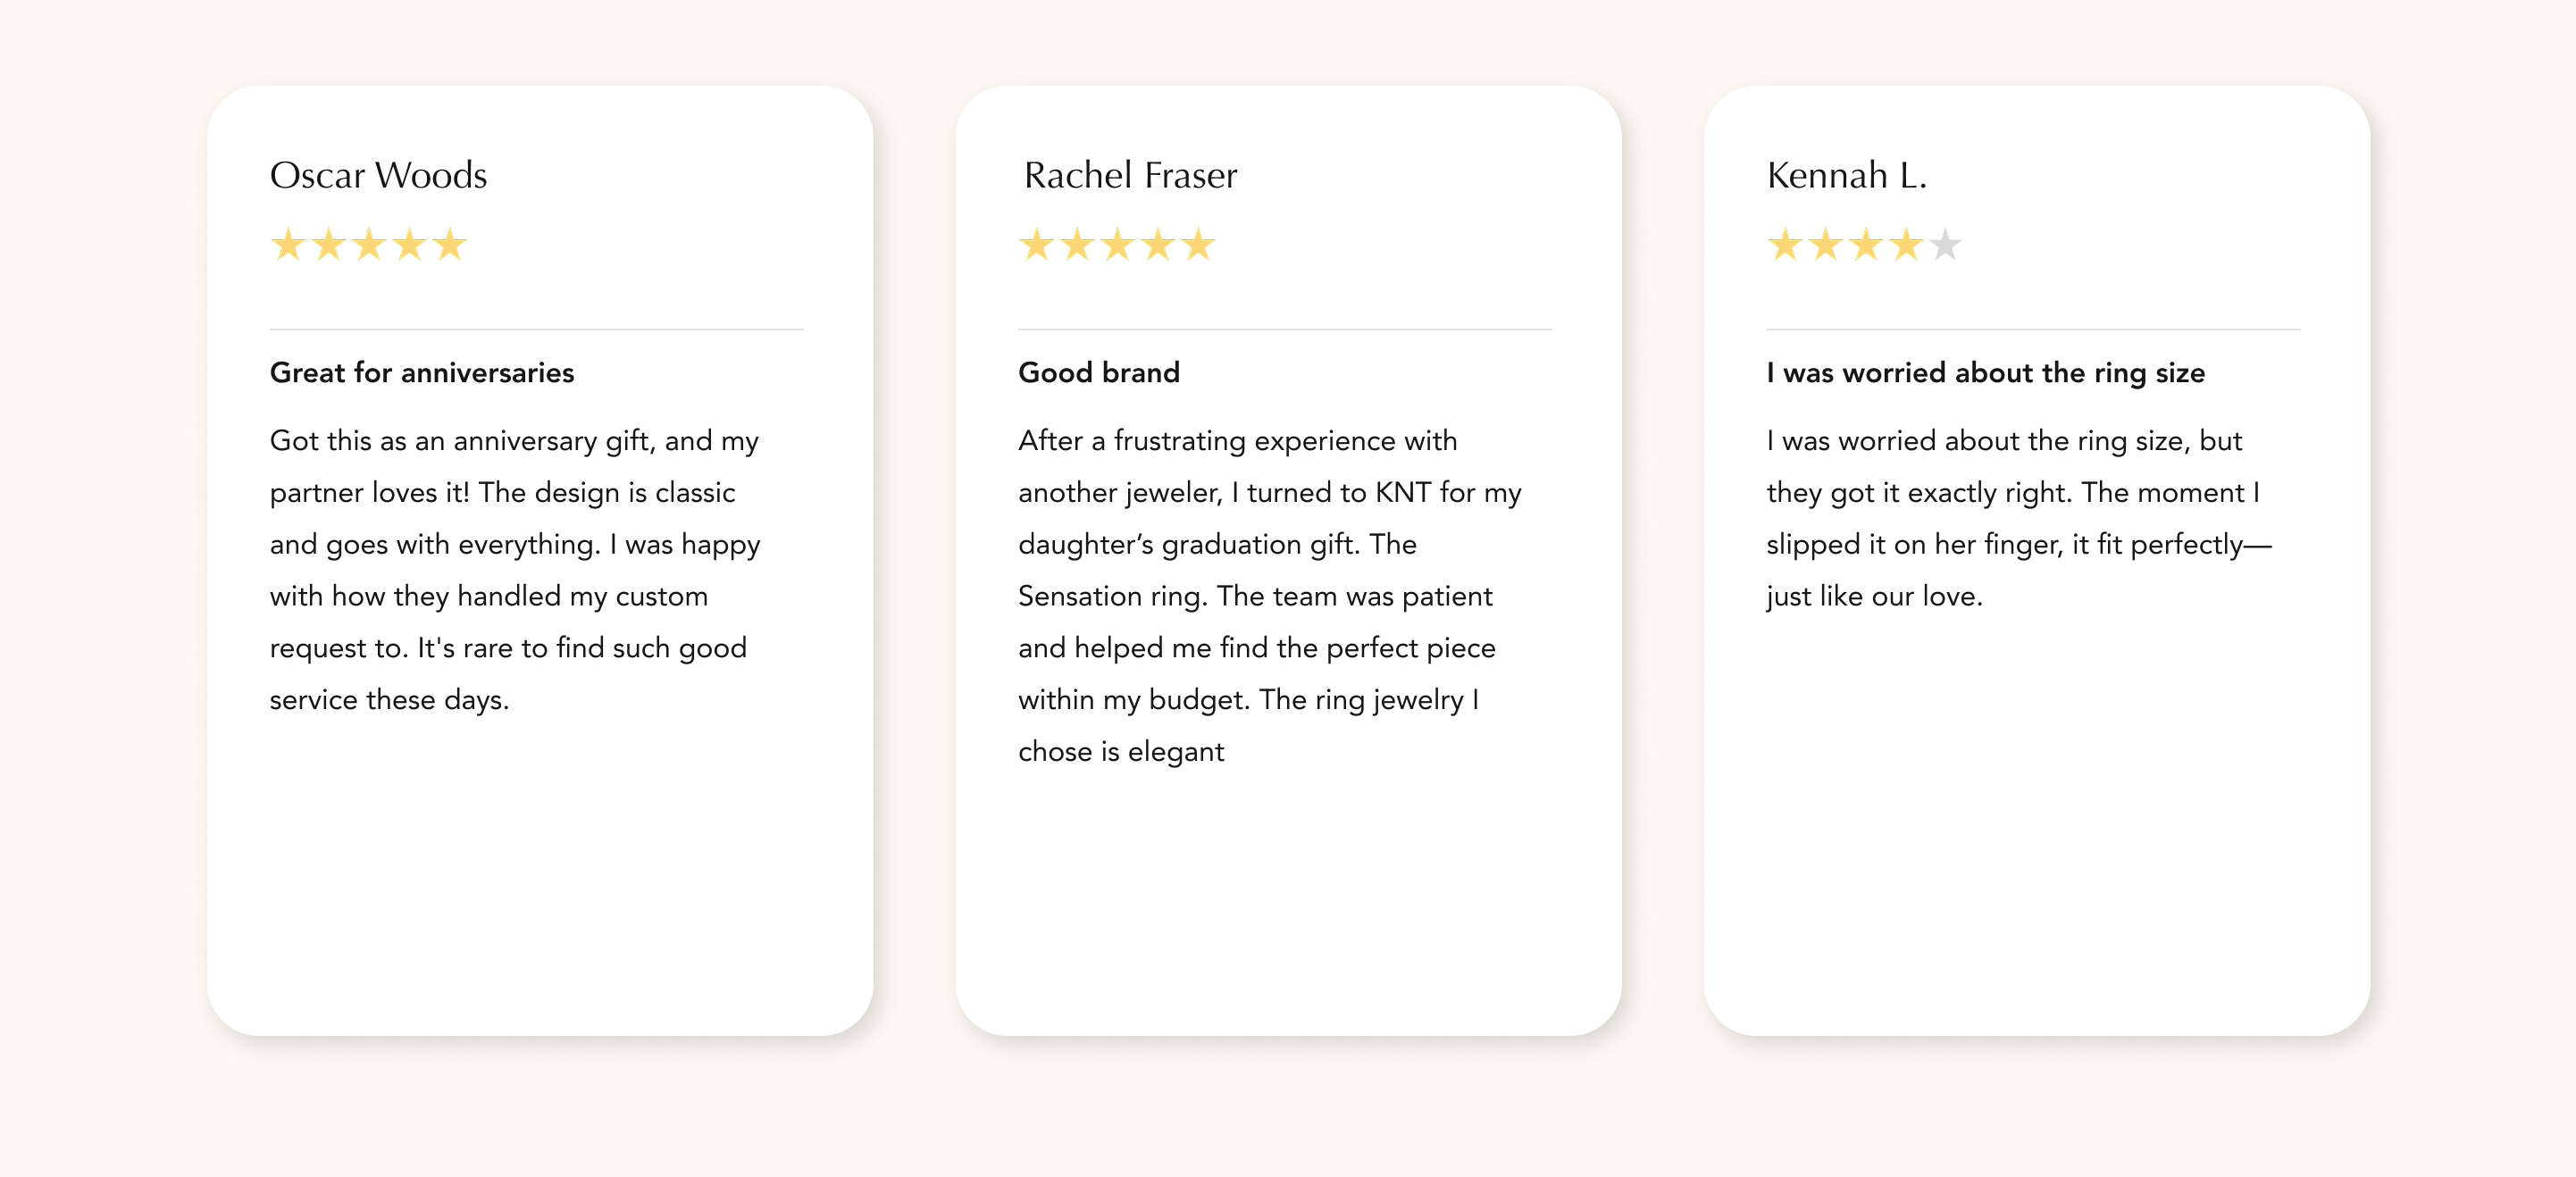Select the "Good brand" review heading
This screenshot has height=1177, width=2576.
tap(1099, 373)
